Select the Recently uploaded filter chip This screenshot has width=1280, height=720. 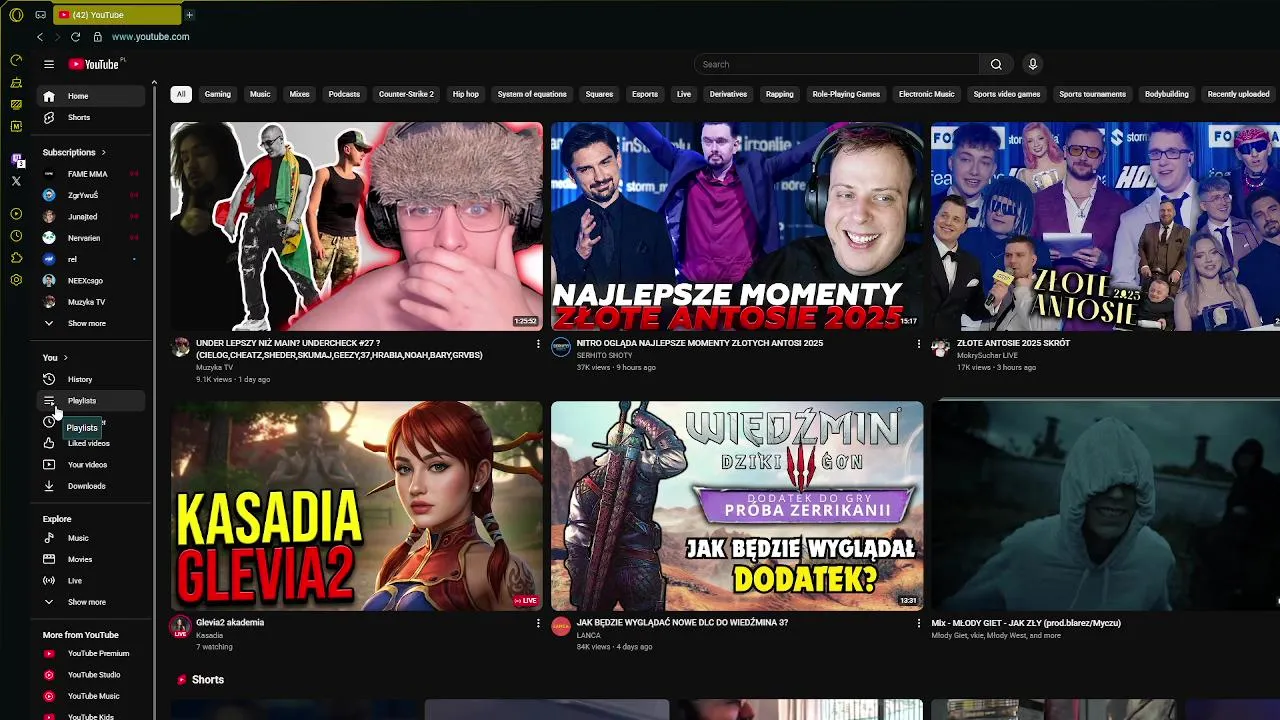(1238, 94)
